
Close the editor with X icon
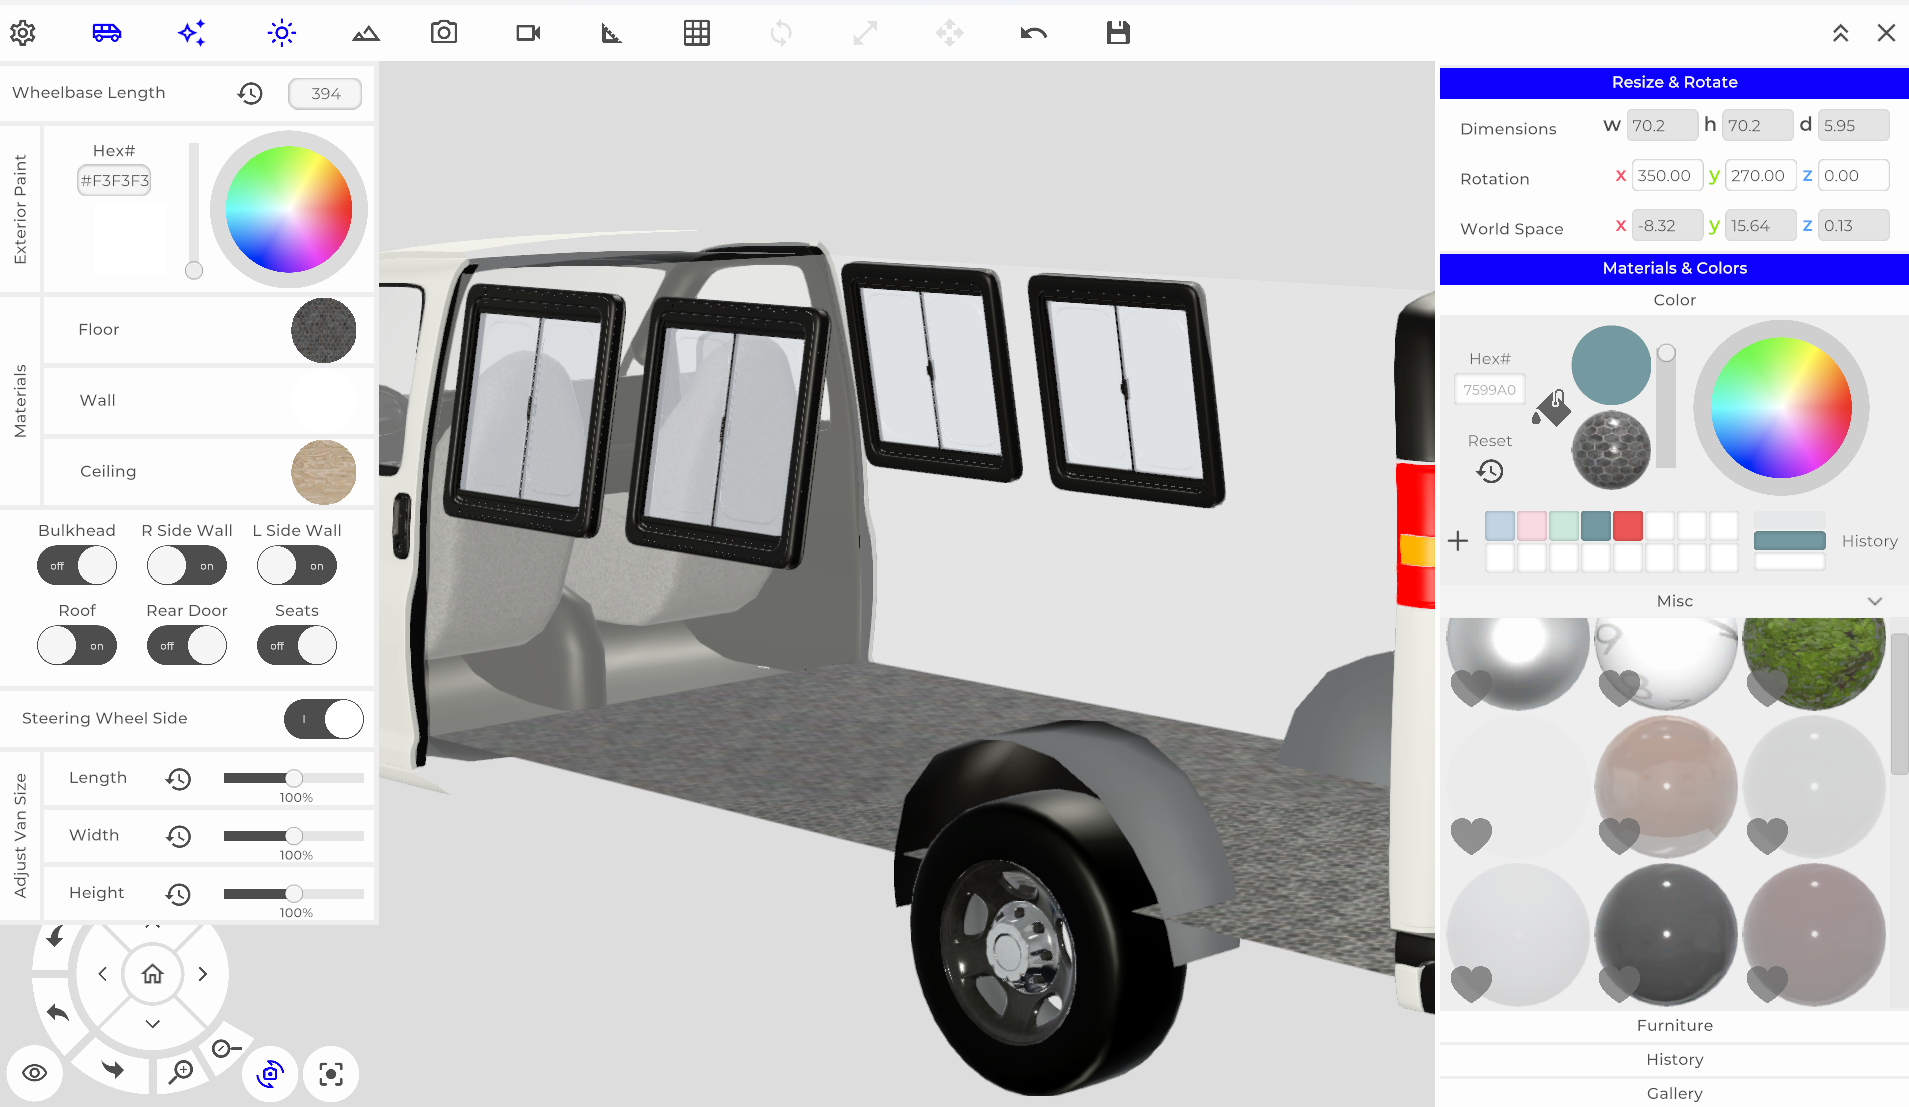pos(1887,33)
